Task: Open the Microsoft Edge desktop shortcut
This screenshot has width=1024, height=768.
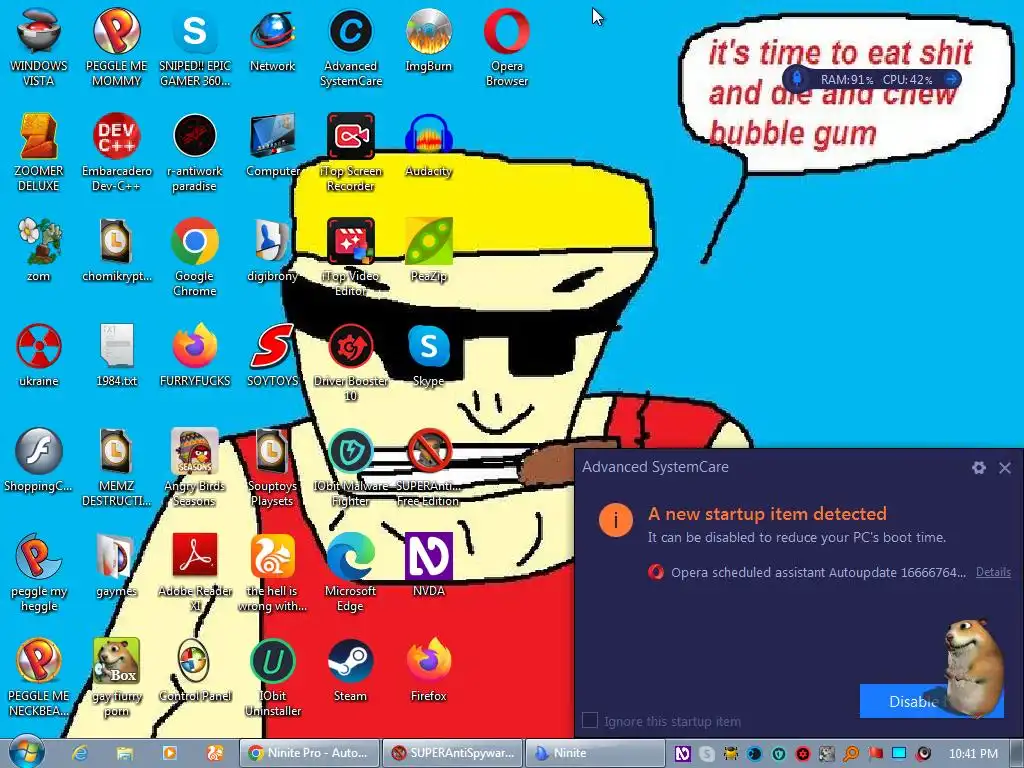Action: 351,573
